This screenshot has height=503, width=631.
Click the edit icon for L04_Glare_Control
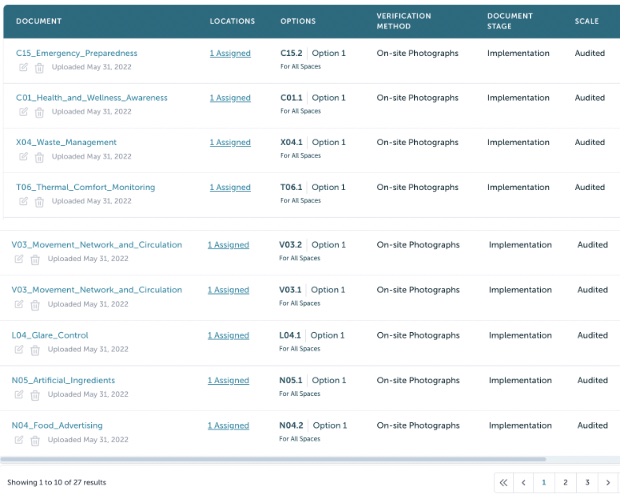[x=19, y=350]
